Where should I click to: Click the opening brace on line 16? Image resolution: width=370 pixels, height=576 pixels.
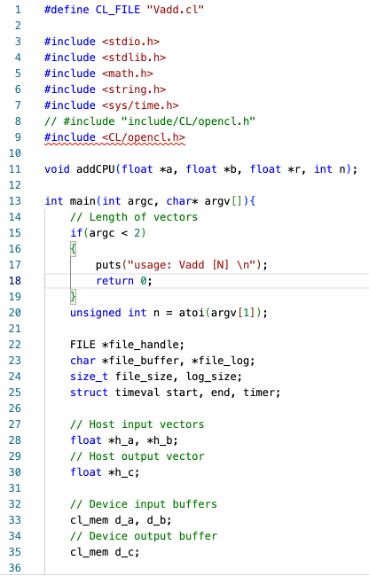(73, 249)
